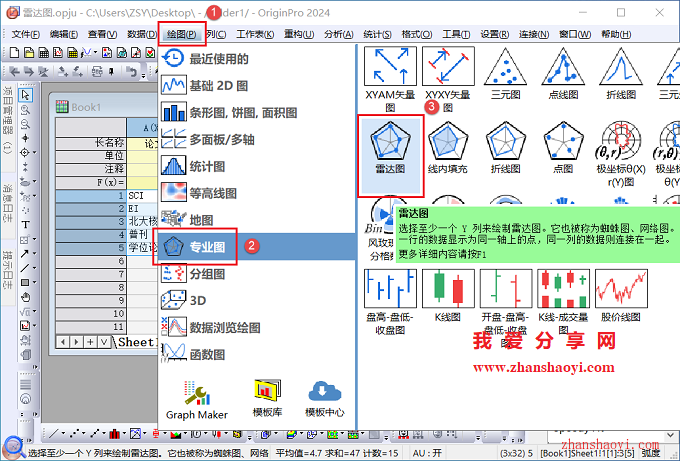Select the arrow drawing tool

click(25, 254)
